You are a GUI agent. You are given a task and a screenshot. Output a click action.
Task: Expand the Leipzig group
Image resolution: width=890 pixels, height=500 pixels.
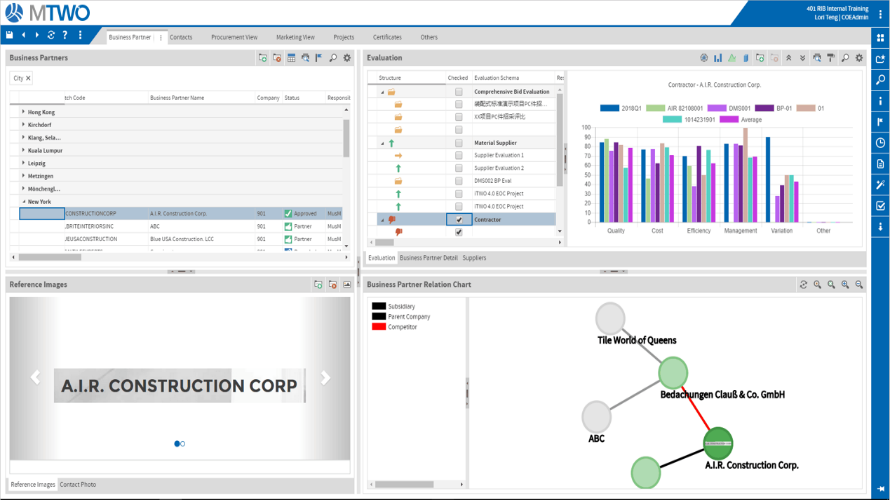(x=23, y=163)
